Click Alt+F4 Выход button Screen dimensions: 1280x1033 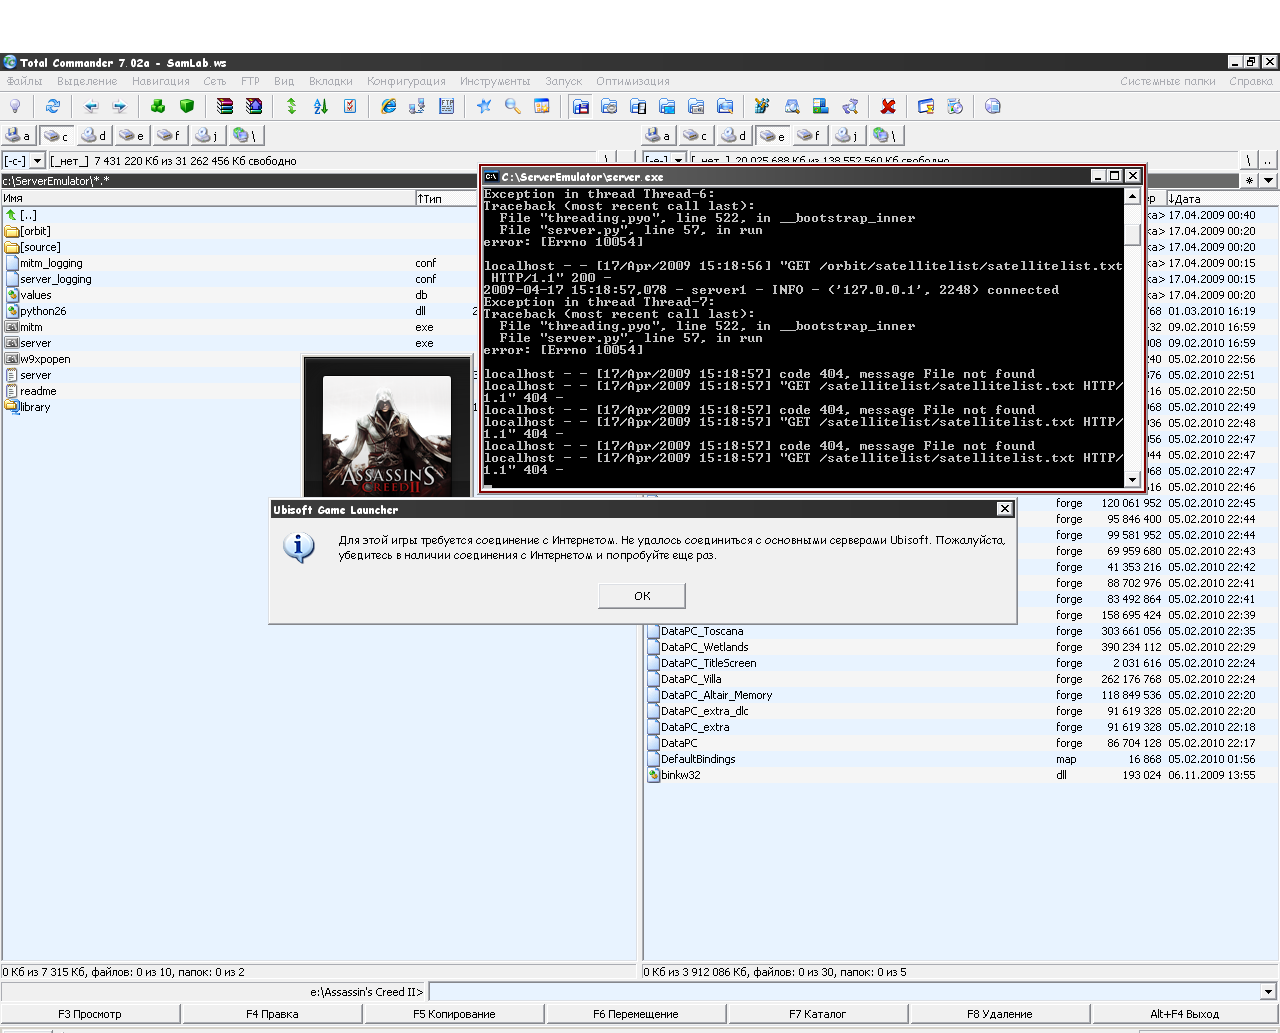click(x=1184, y=1014)
